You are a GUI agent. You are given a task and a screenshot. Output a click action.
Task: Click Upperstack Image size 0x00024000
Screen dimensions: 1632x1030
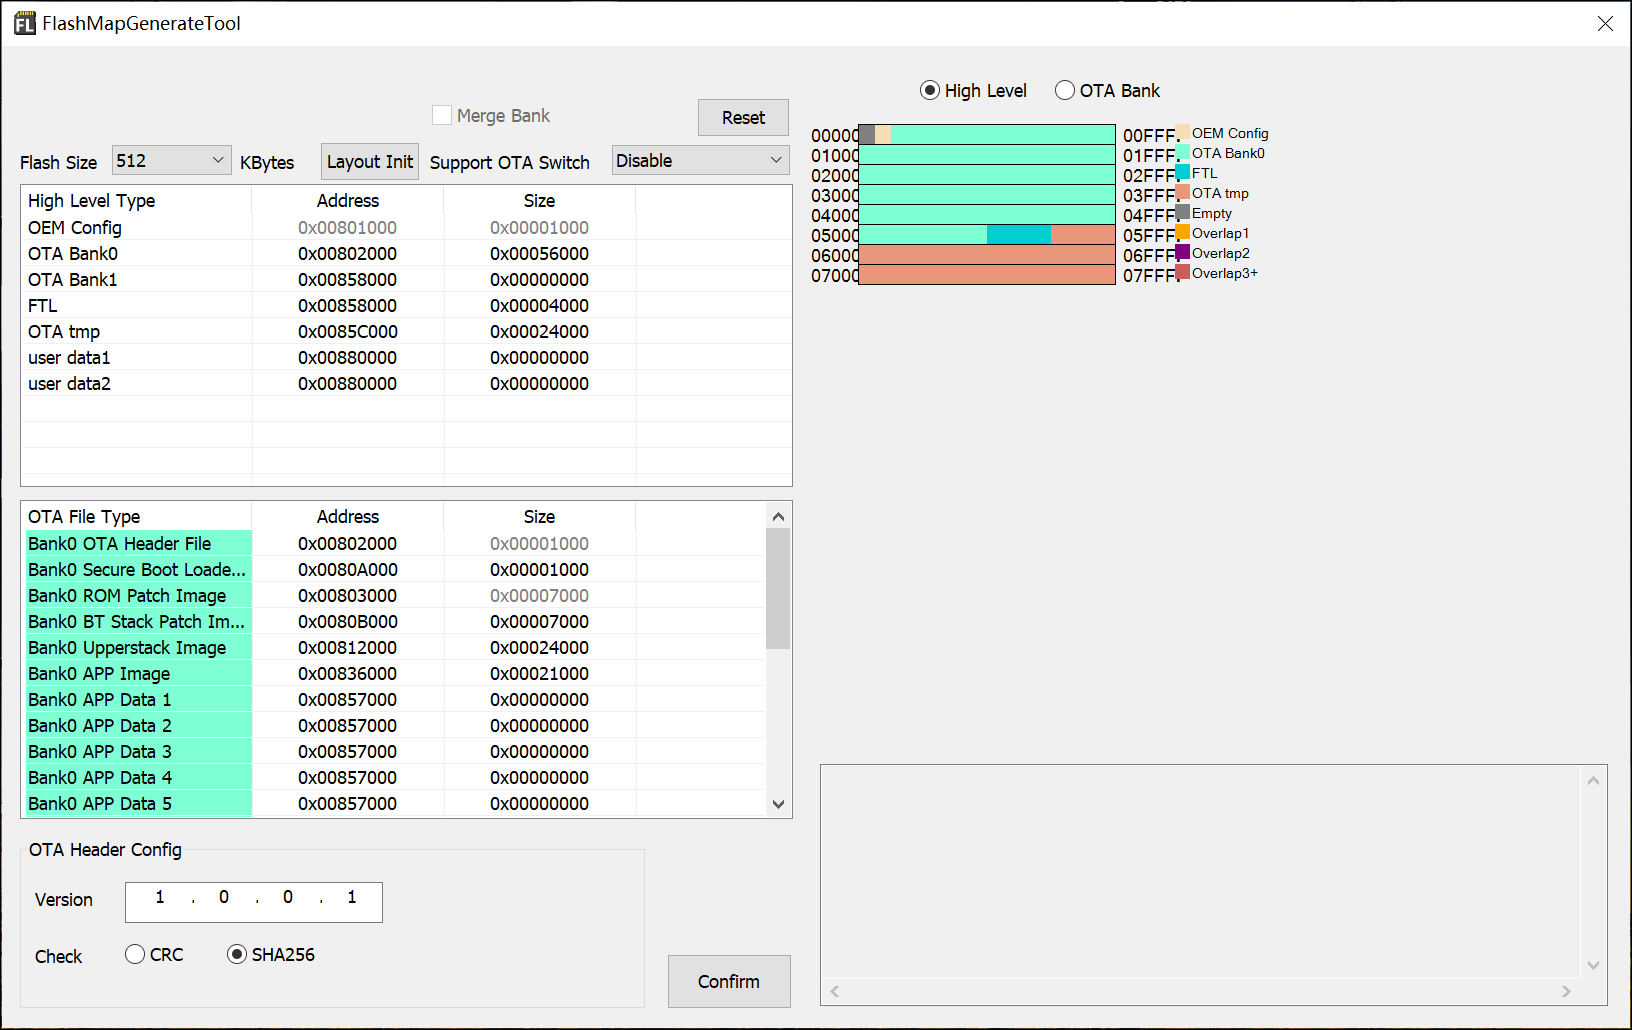pos(539,648)
